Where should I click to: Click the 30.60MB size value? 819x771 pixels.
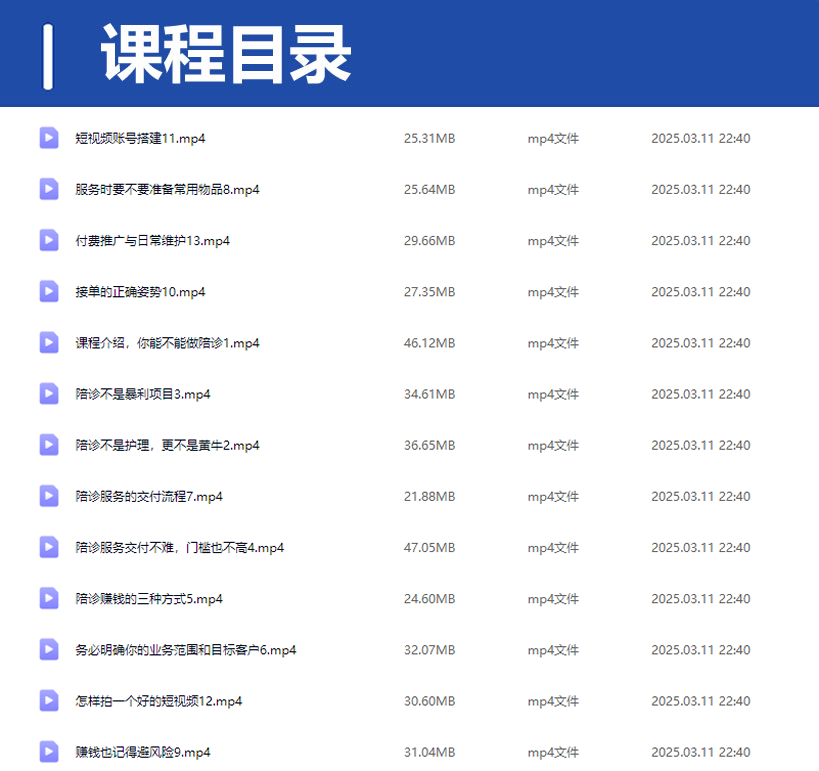point(429,702)
